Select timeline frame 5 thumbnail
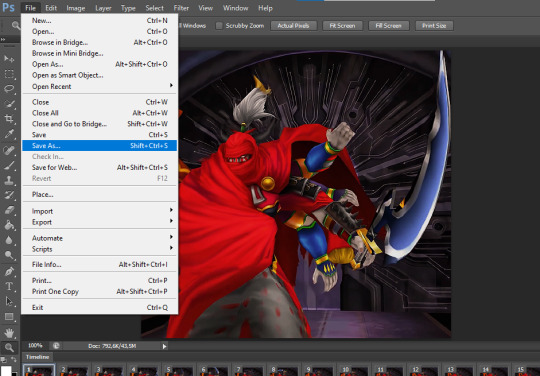The height and width of the screenshot is (376, 540). click(x=178, y=370)
